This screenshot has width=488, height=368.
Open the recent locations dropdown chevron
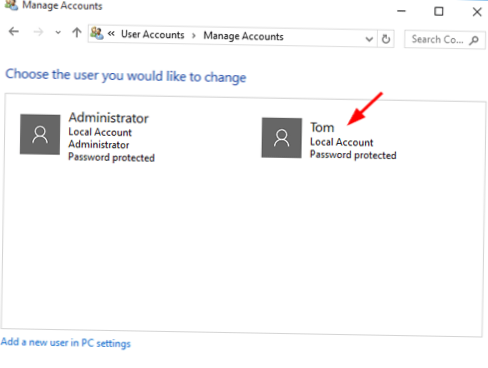click(58, 32)
